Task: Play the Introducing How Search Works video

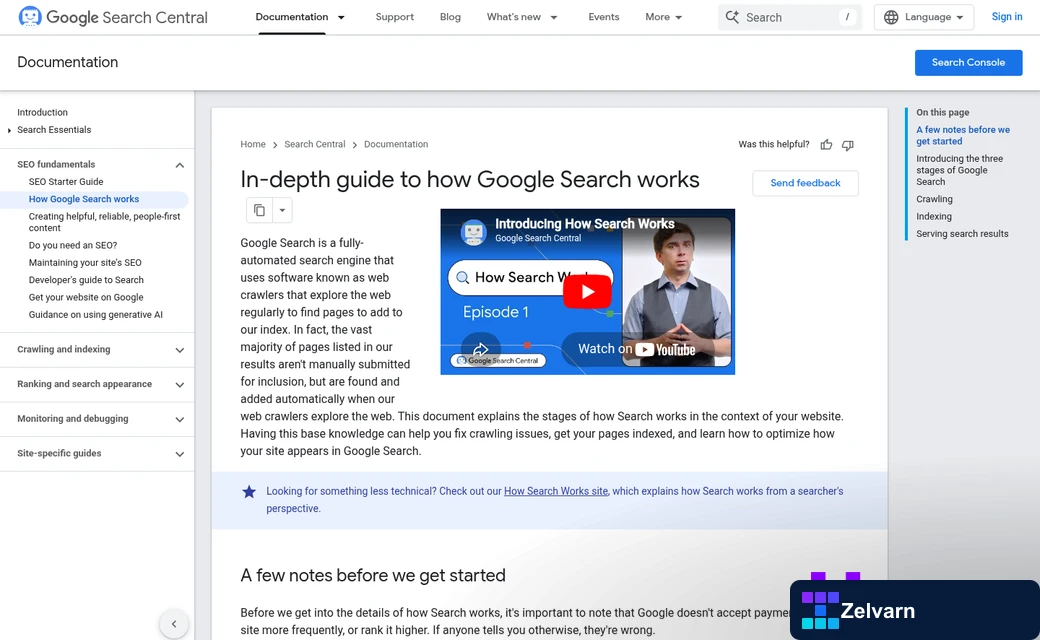Action: click(587, 291)
